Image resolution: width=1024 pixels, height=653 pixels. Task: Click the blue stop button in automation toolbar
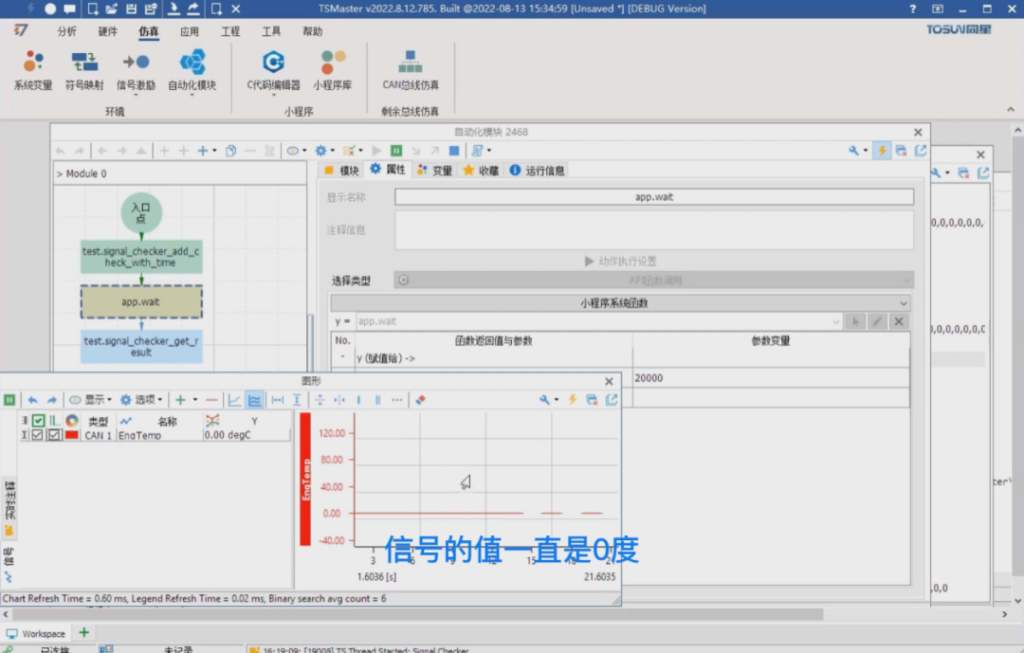[x=454, y=151]
